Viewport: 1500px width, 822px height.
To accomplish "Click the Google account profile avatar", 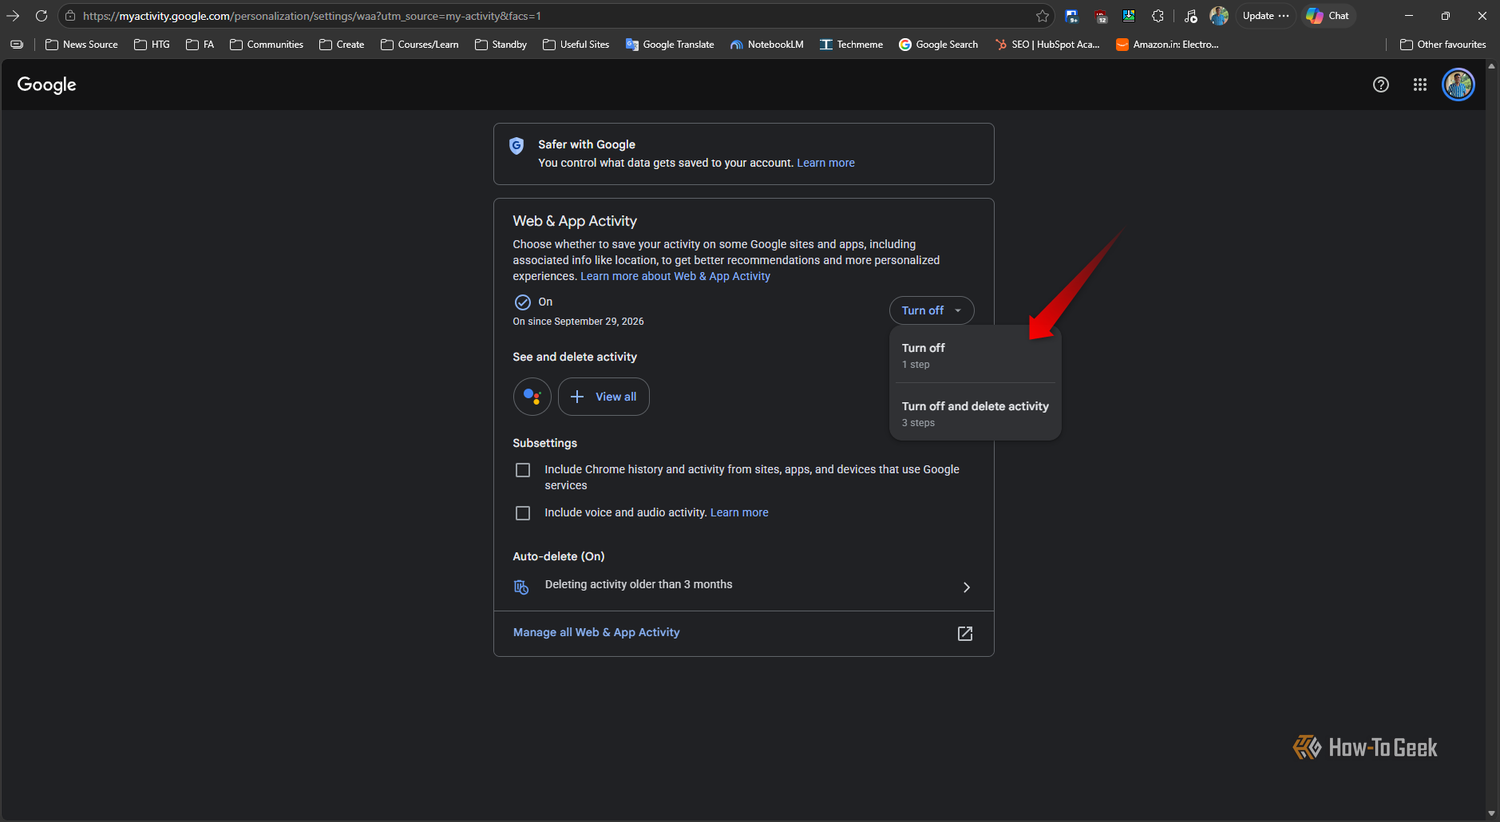I will click(1459, 85).
